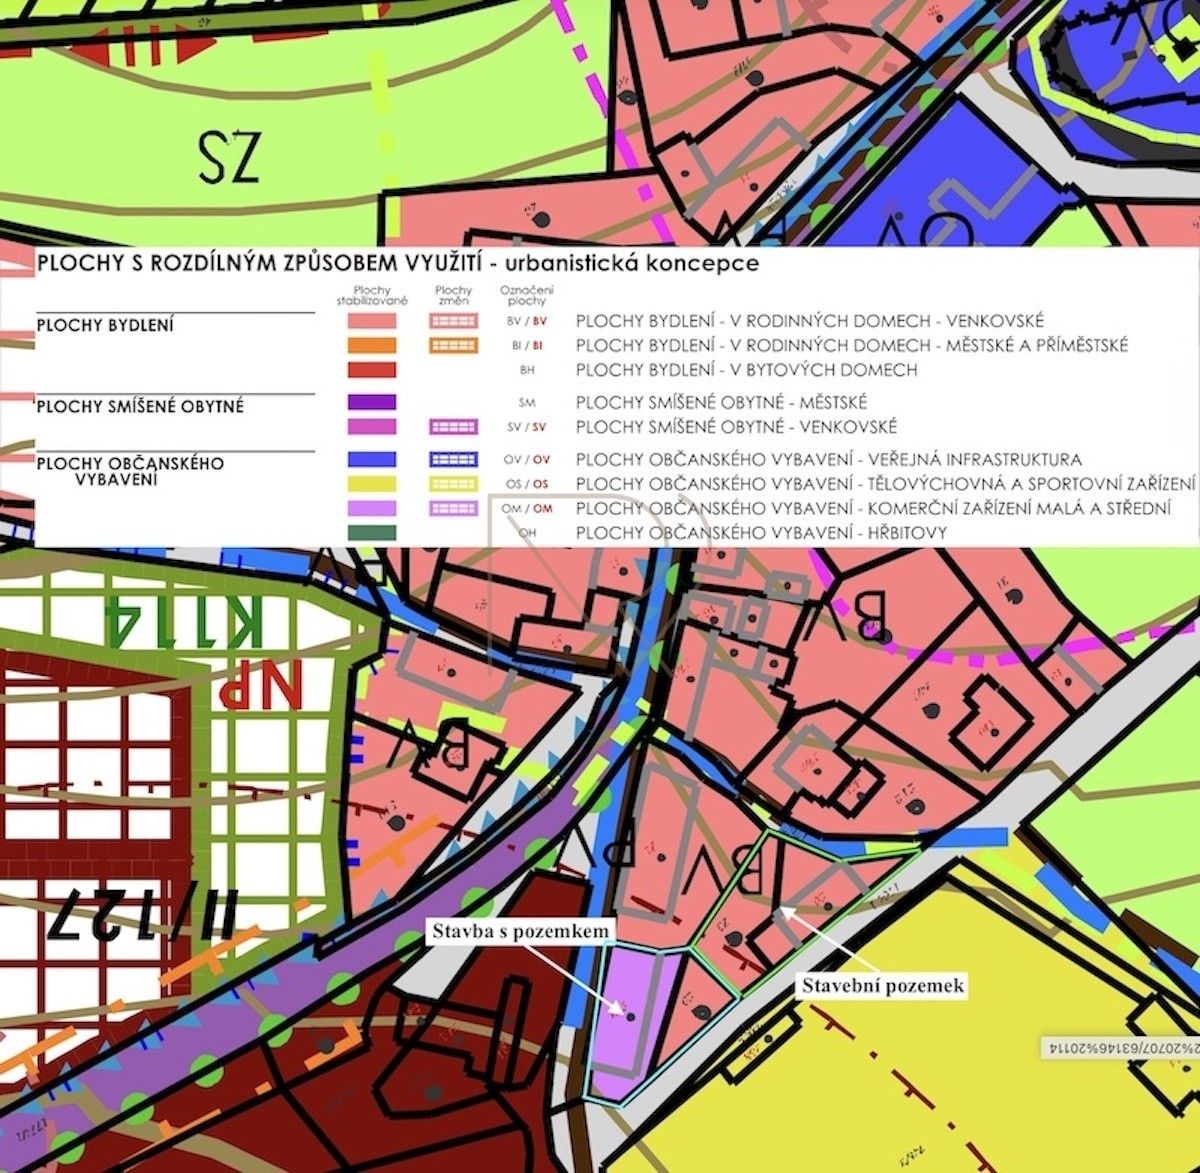Click the light purple OM commercial swatch
Viewport: 1200px width, 1173px height.
pyautogui.click(x=370, y=509)
